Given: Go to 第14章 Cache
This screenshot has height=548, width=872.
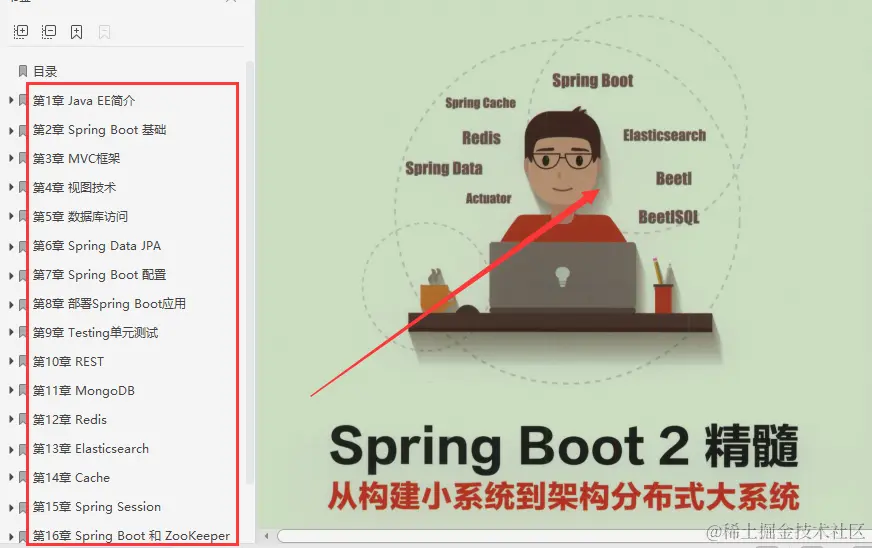Looking at the screenshot, I should click(x=71, y=477).
